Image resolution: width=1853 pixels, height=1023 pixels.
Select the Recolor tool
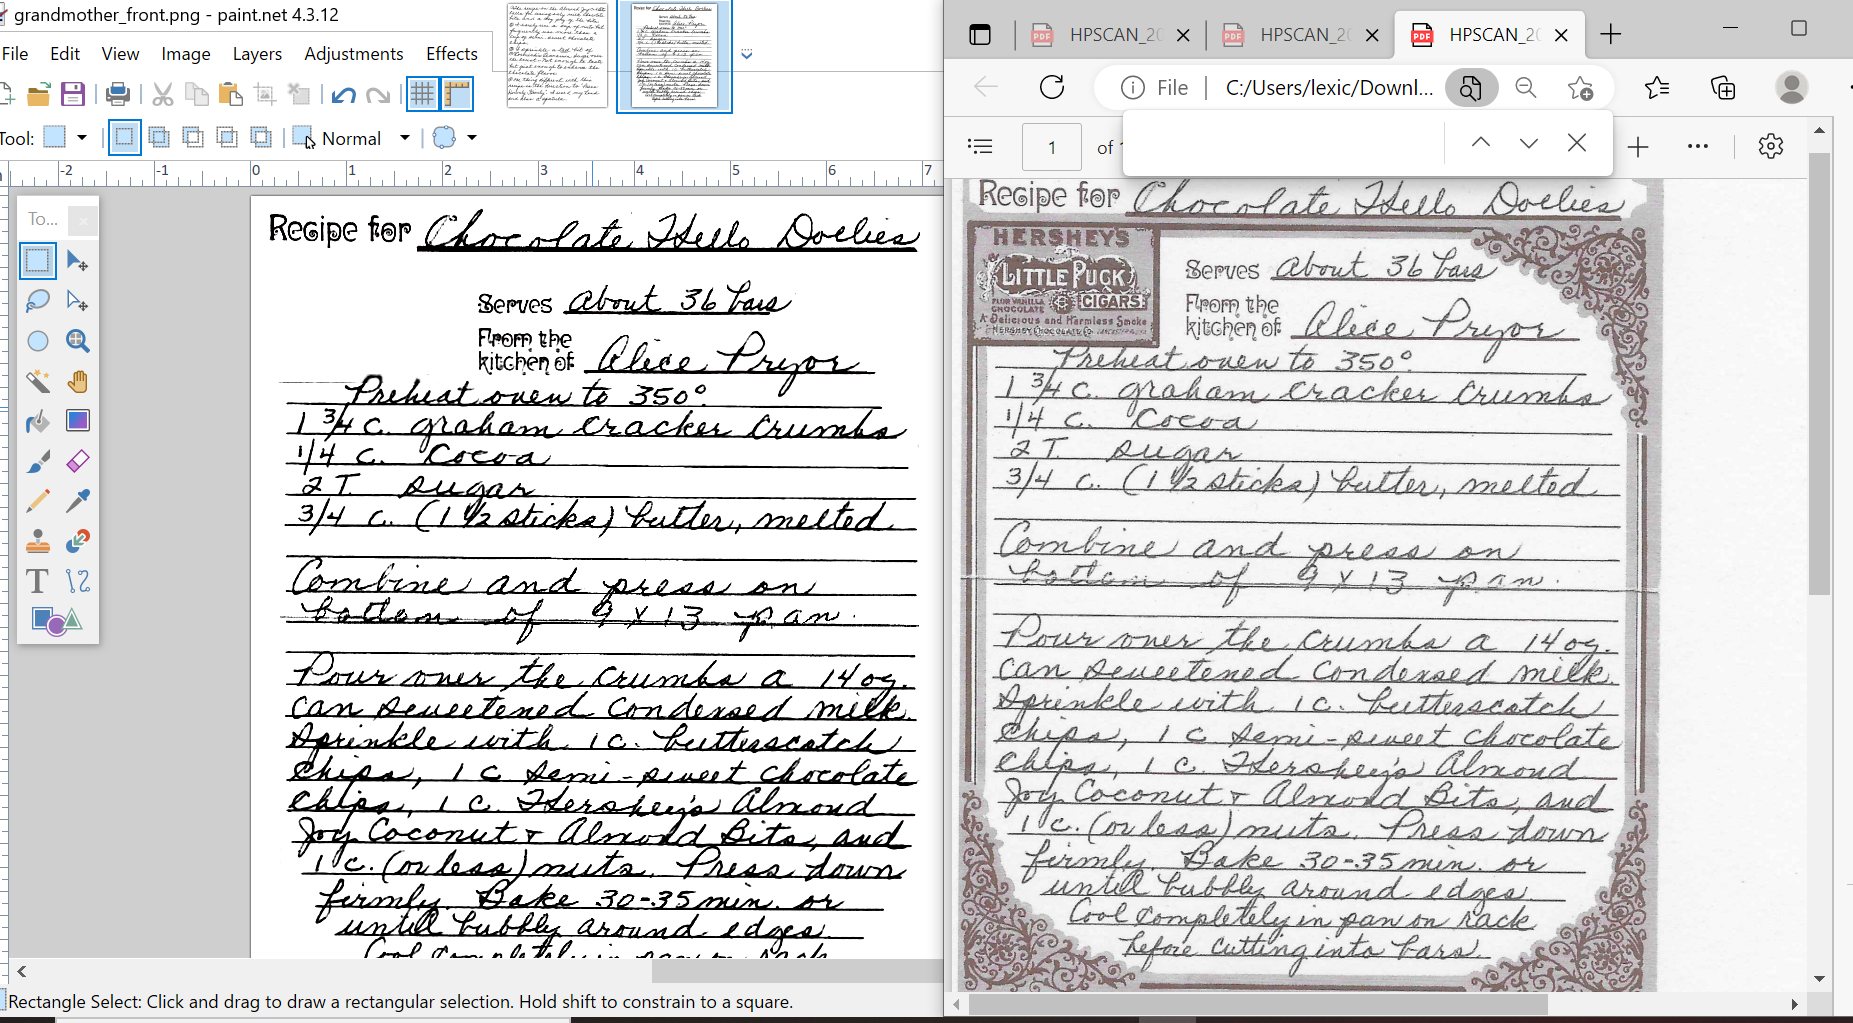pos(77,541)
